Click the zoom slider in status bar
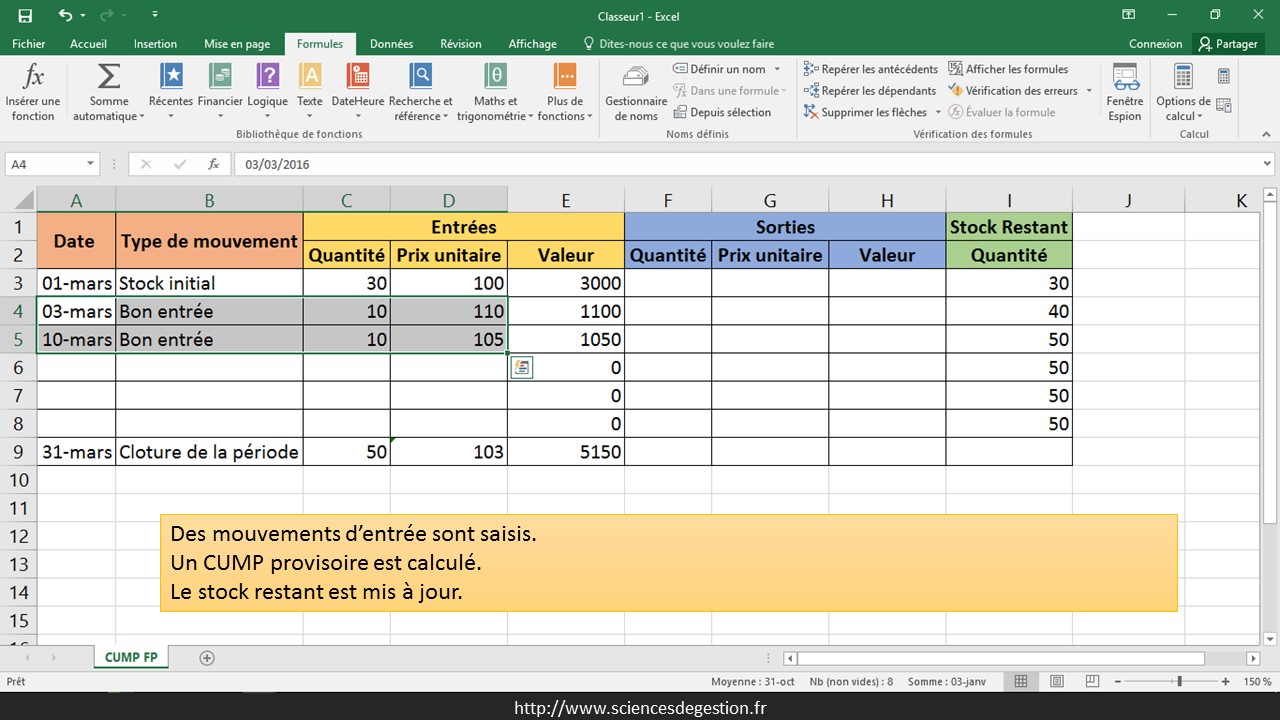 click(x=1180, y=681)
